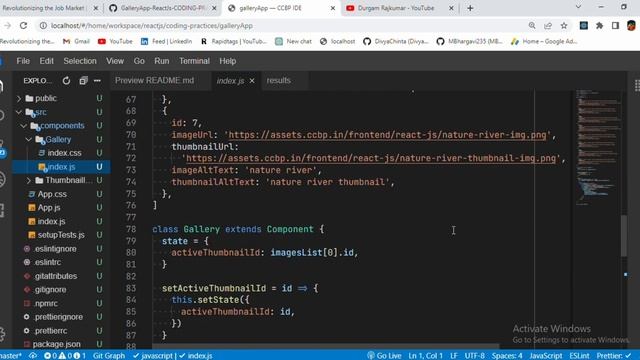This screenshot has width=640, height=360.
Task: Open src index.js below App.js
Action: point(51,221)
